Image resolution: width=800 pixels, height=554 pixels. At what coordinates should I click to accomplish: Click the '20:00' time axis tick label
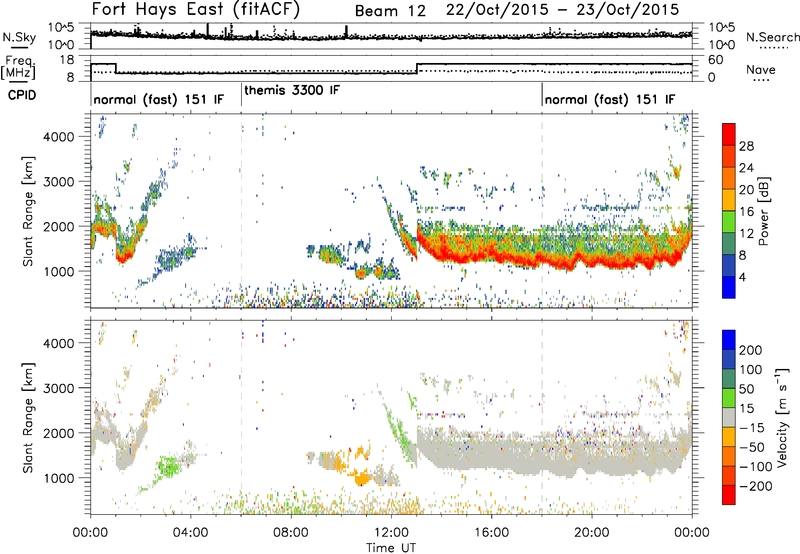pos(591,533)
